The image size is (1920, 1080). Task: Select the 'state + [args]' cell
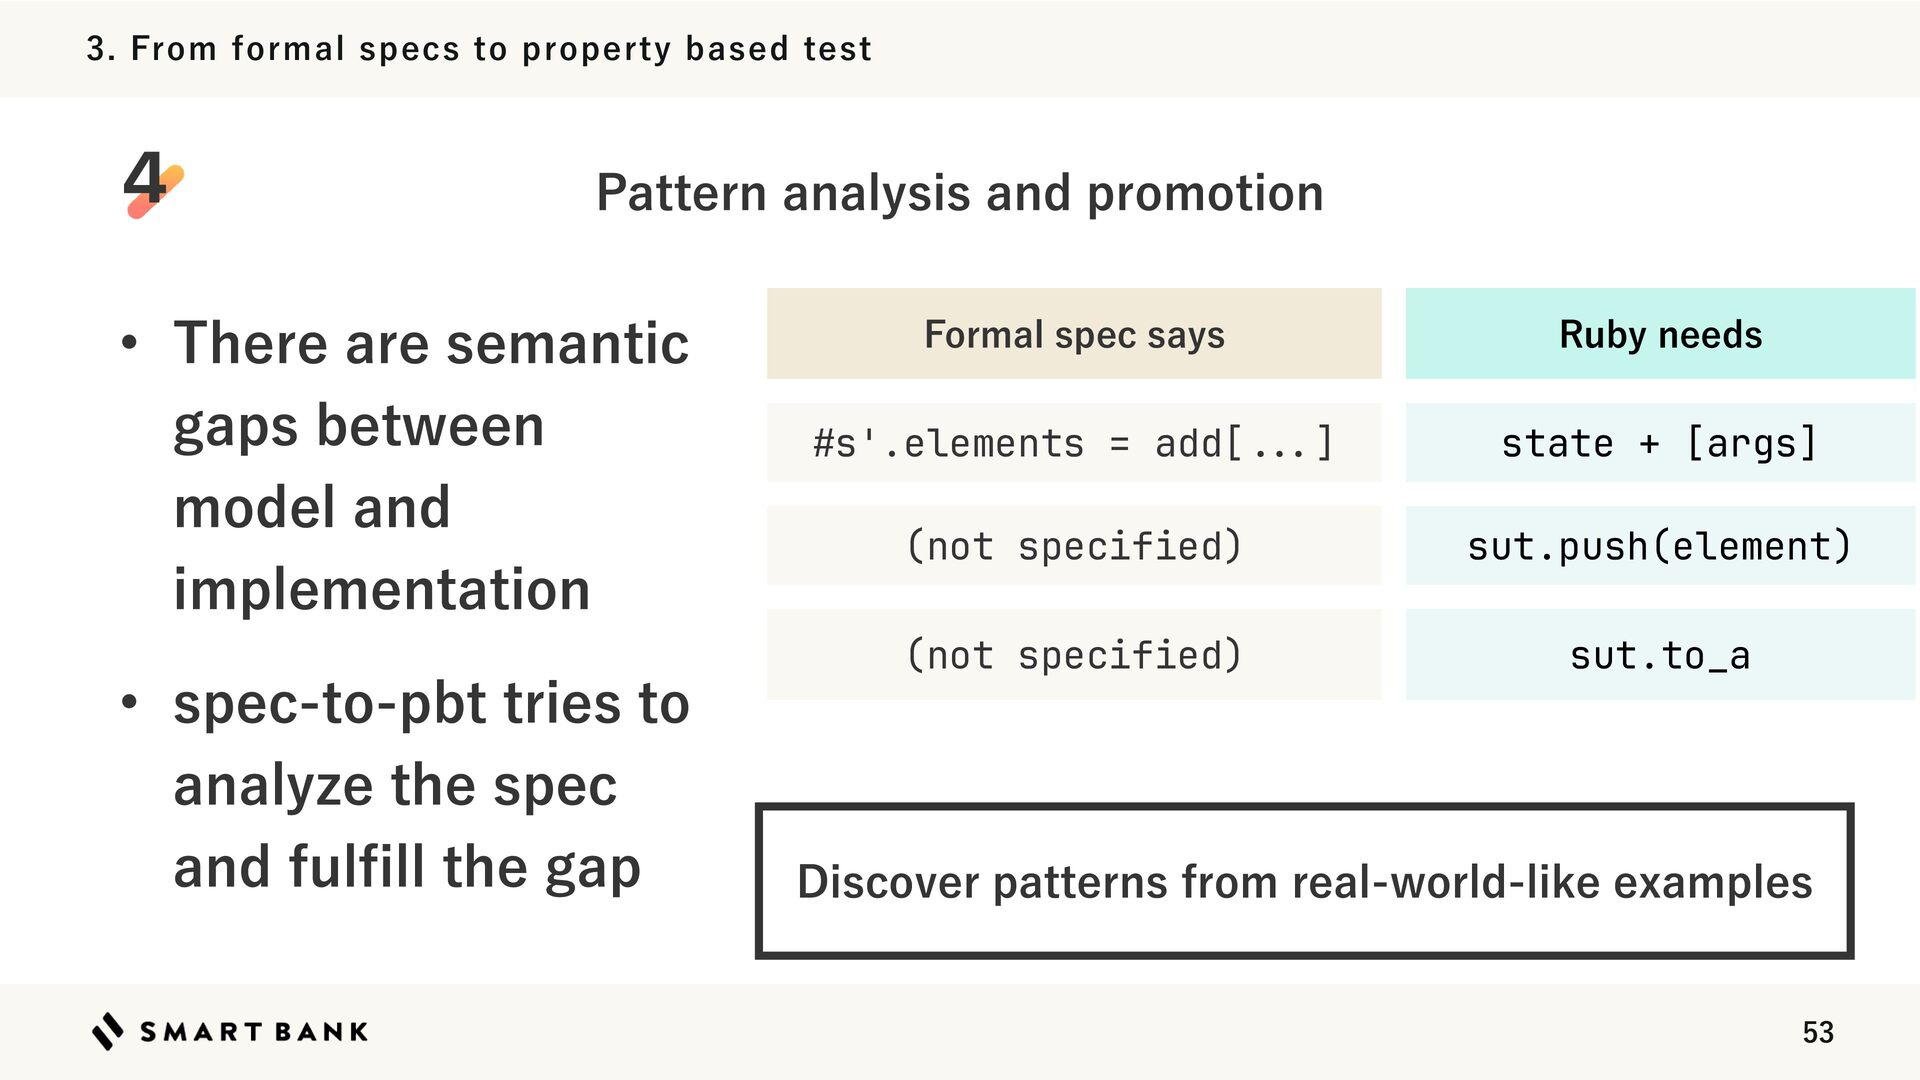pyautogui.click(x=1660, y=443)
